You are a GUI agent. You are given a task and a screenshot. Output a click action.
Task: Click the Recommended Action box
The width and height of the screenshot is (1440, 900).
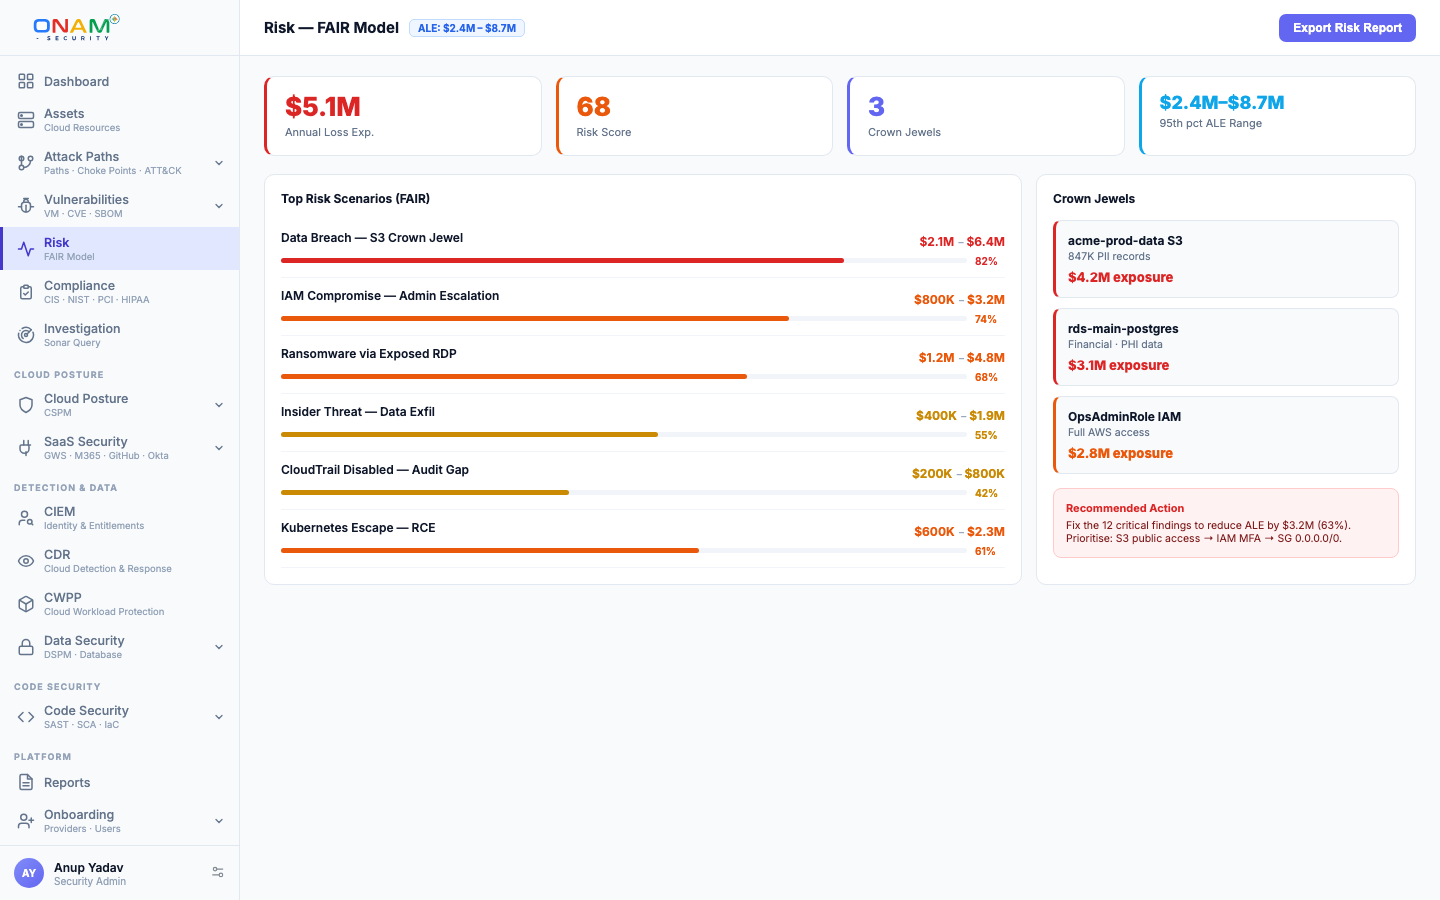(x=1226, y=523)
